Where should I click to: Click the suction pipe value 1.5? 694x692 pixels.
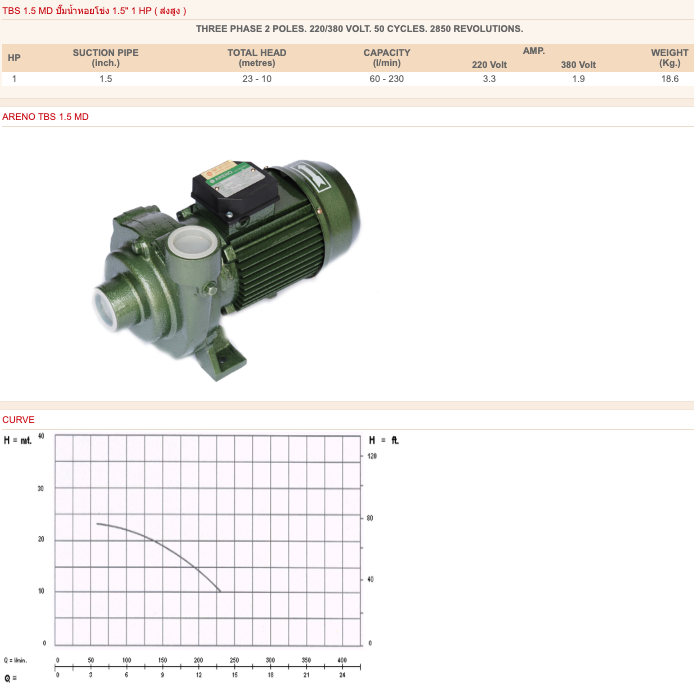coord(106,79)
